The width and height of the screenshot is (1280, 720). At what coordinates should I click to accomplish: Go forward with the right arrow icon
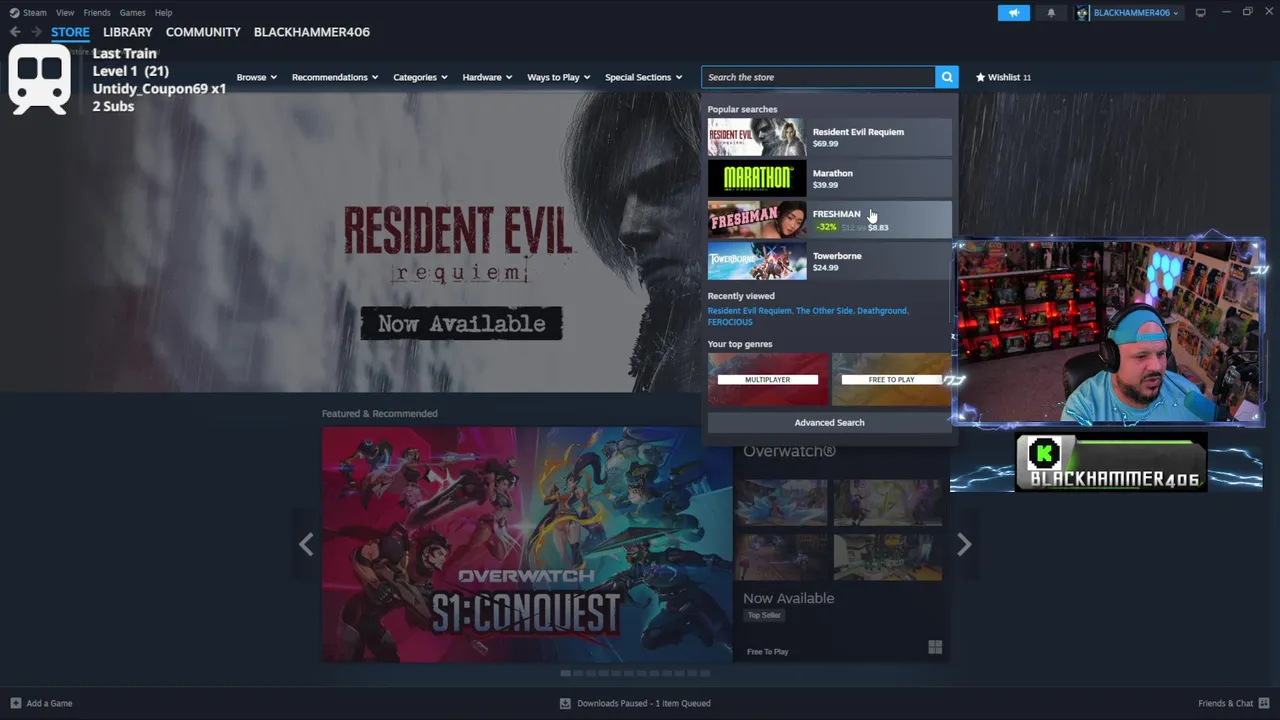pyautogui.click(x=36, y=32)
